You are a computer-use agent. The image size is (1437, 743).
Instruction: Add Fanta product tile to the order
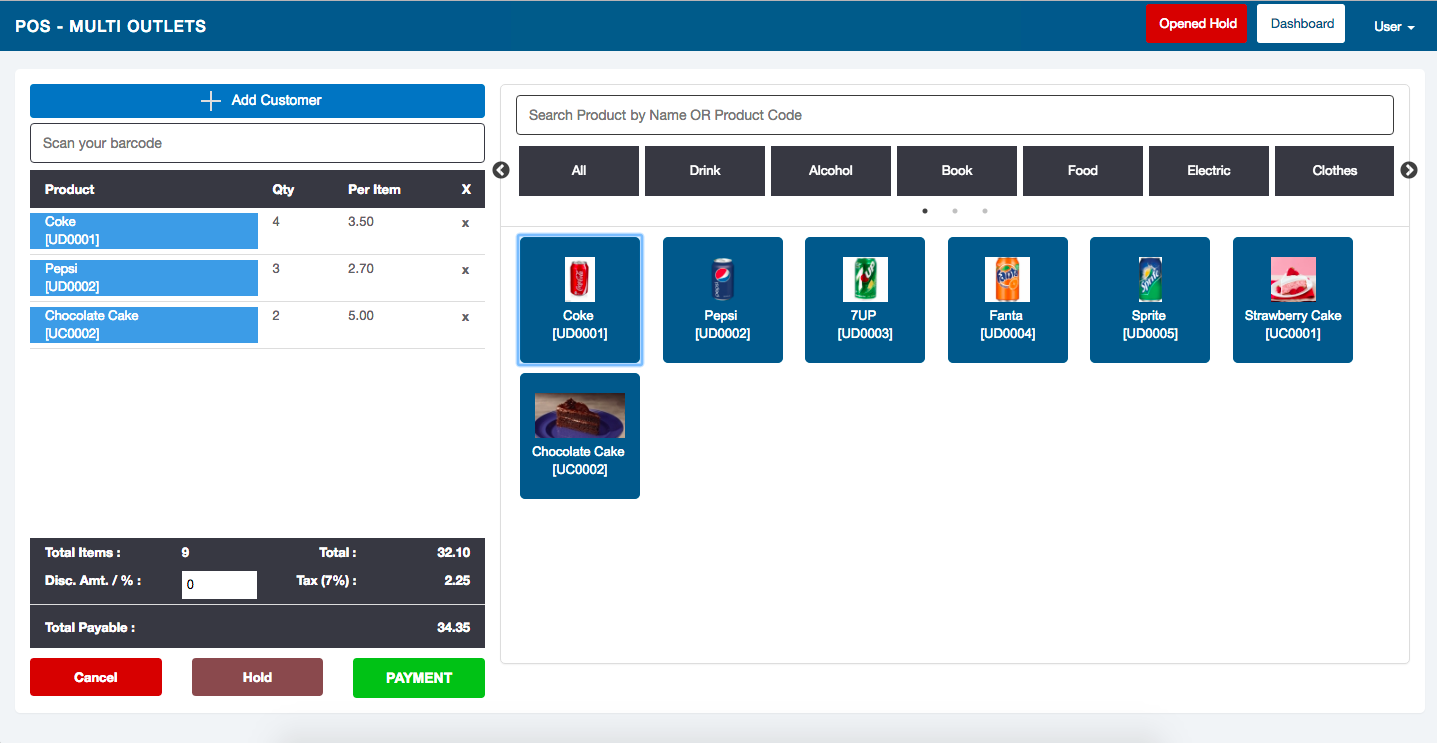(1008, 300)
